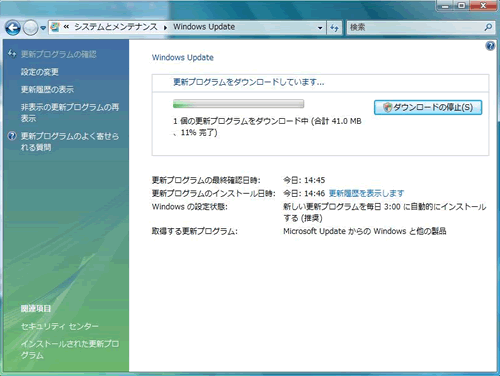Click the magnifier search icon

488,27
